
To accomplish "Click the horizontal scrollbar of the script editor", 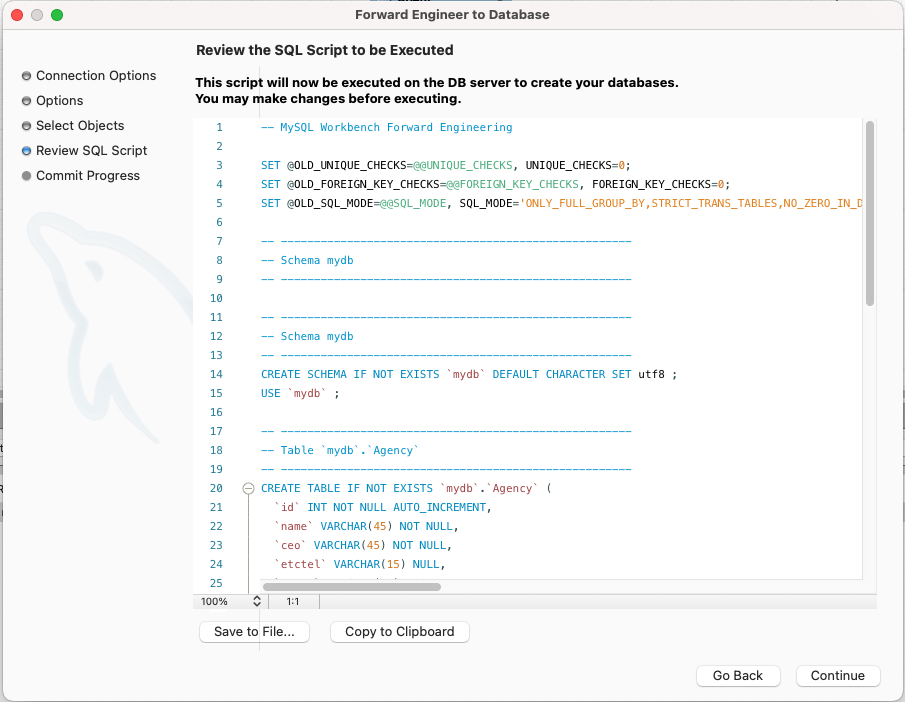I will [352, 587].
